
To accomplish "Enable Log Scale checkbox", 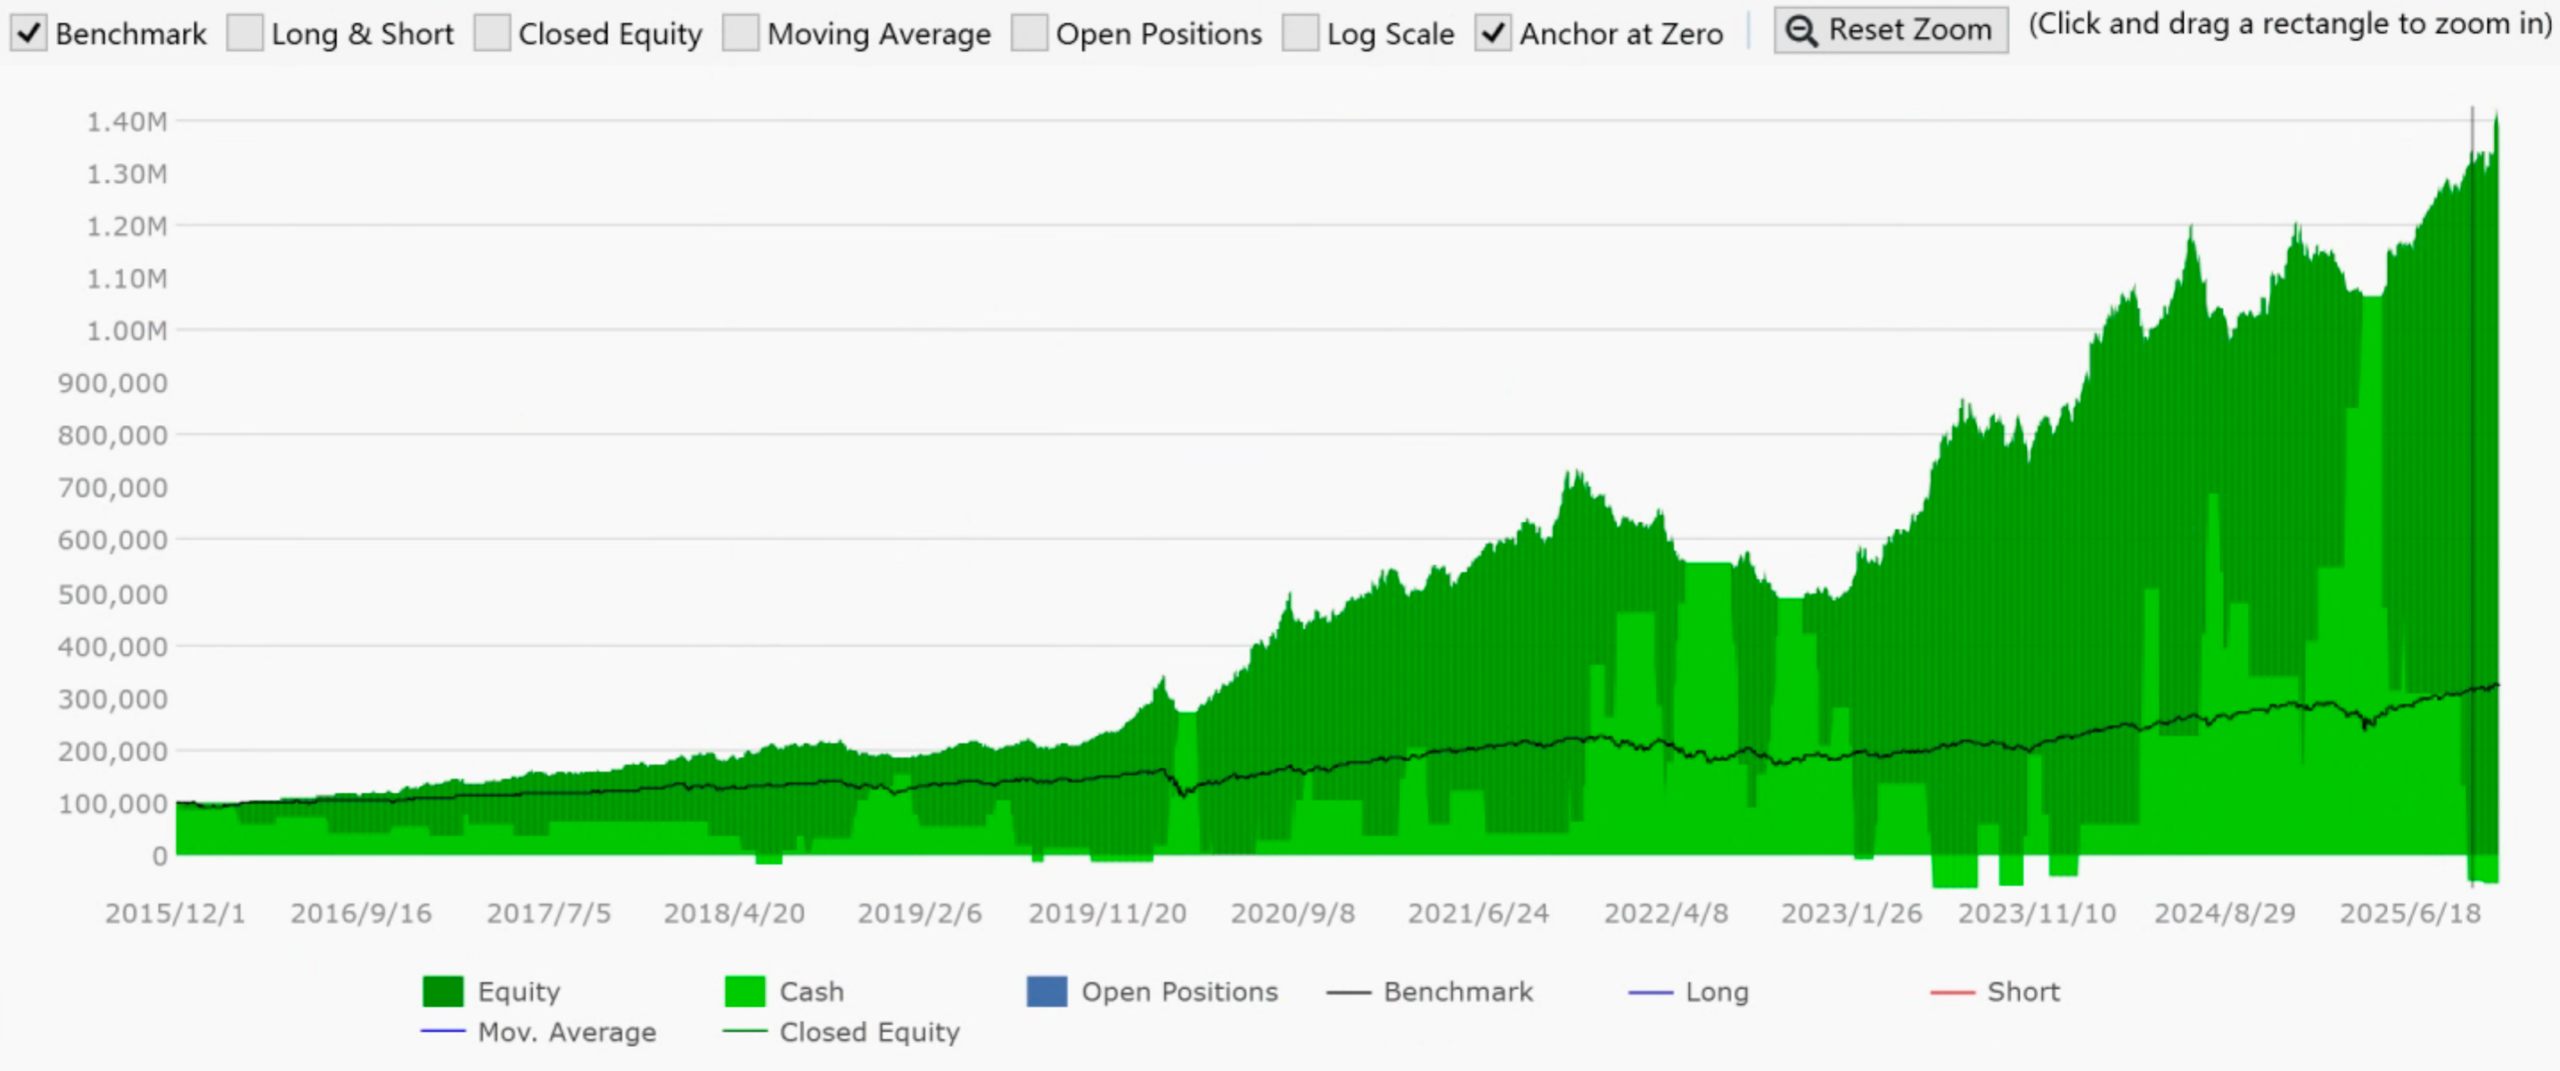I will (1300, 33).
